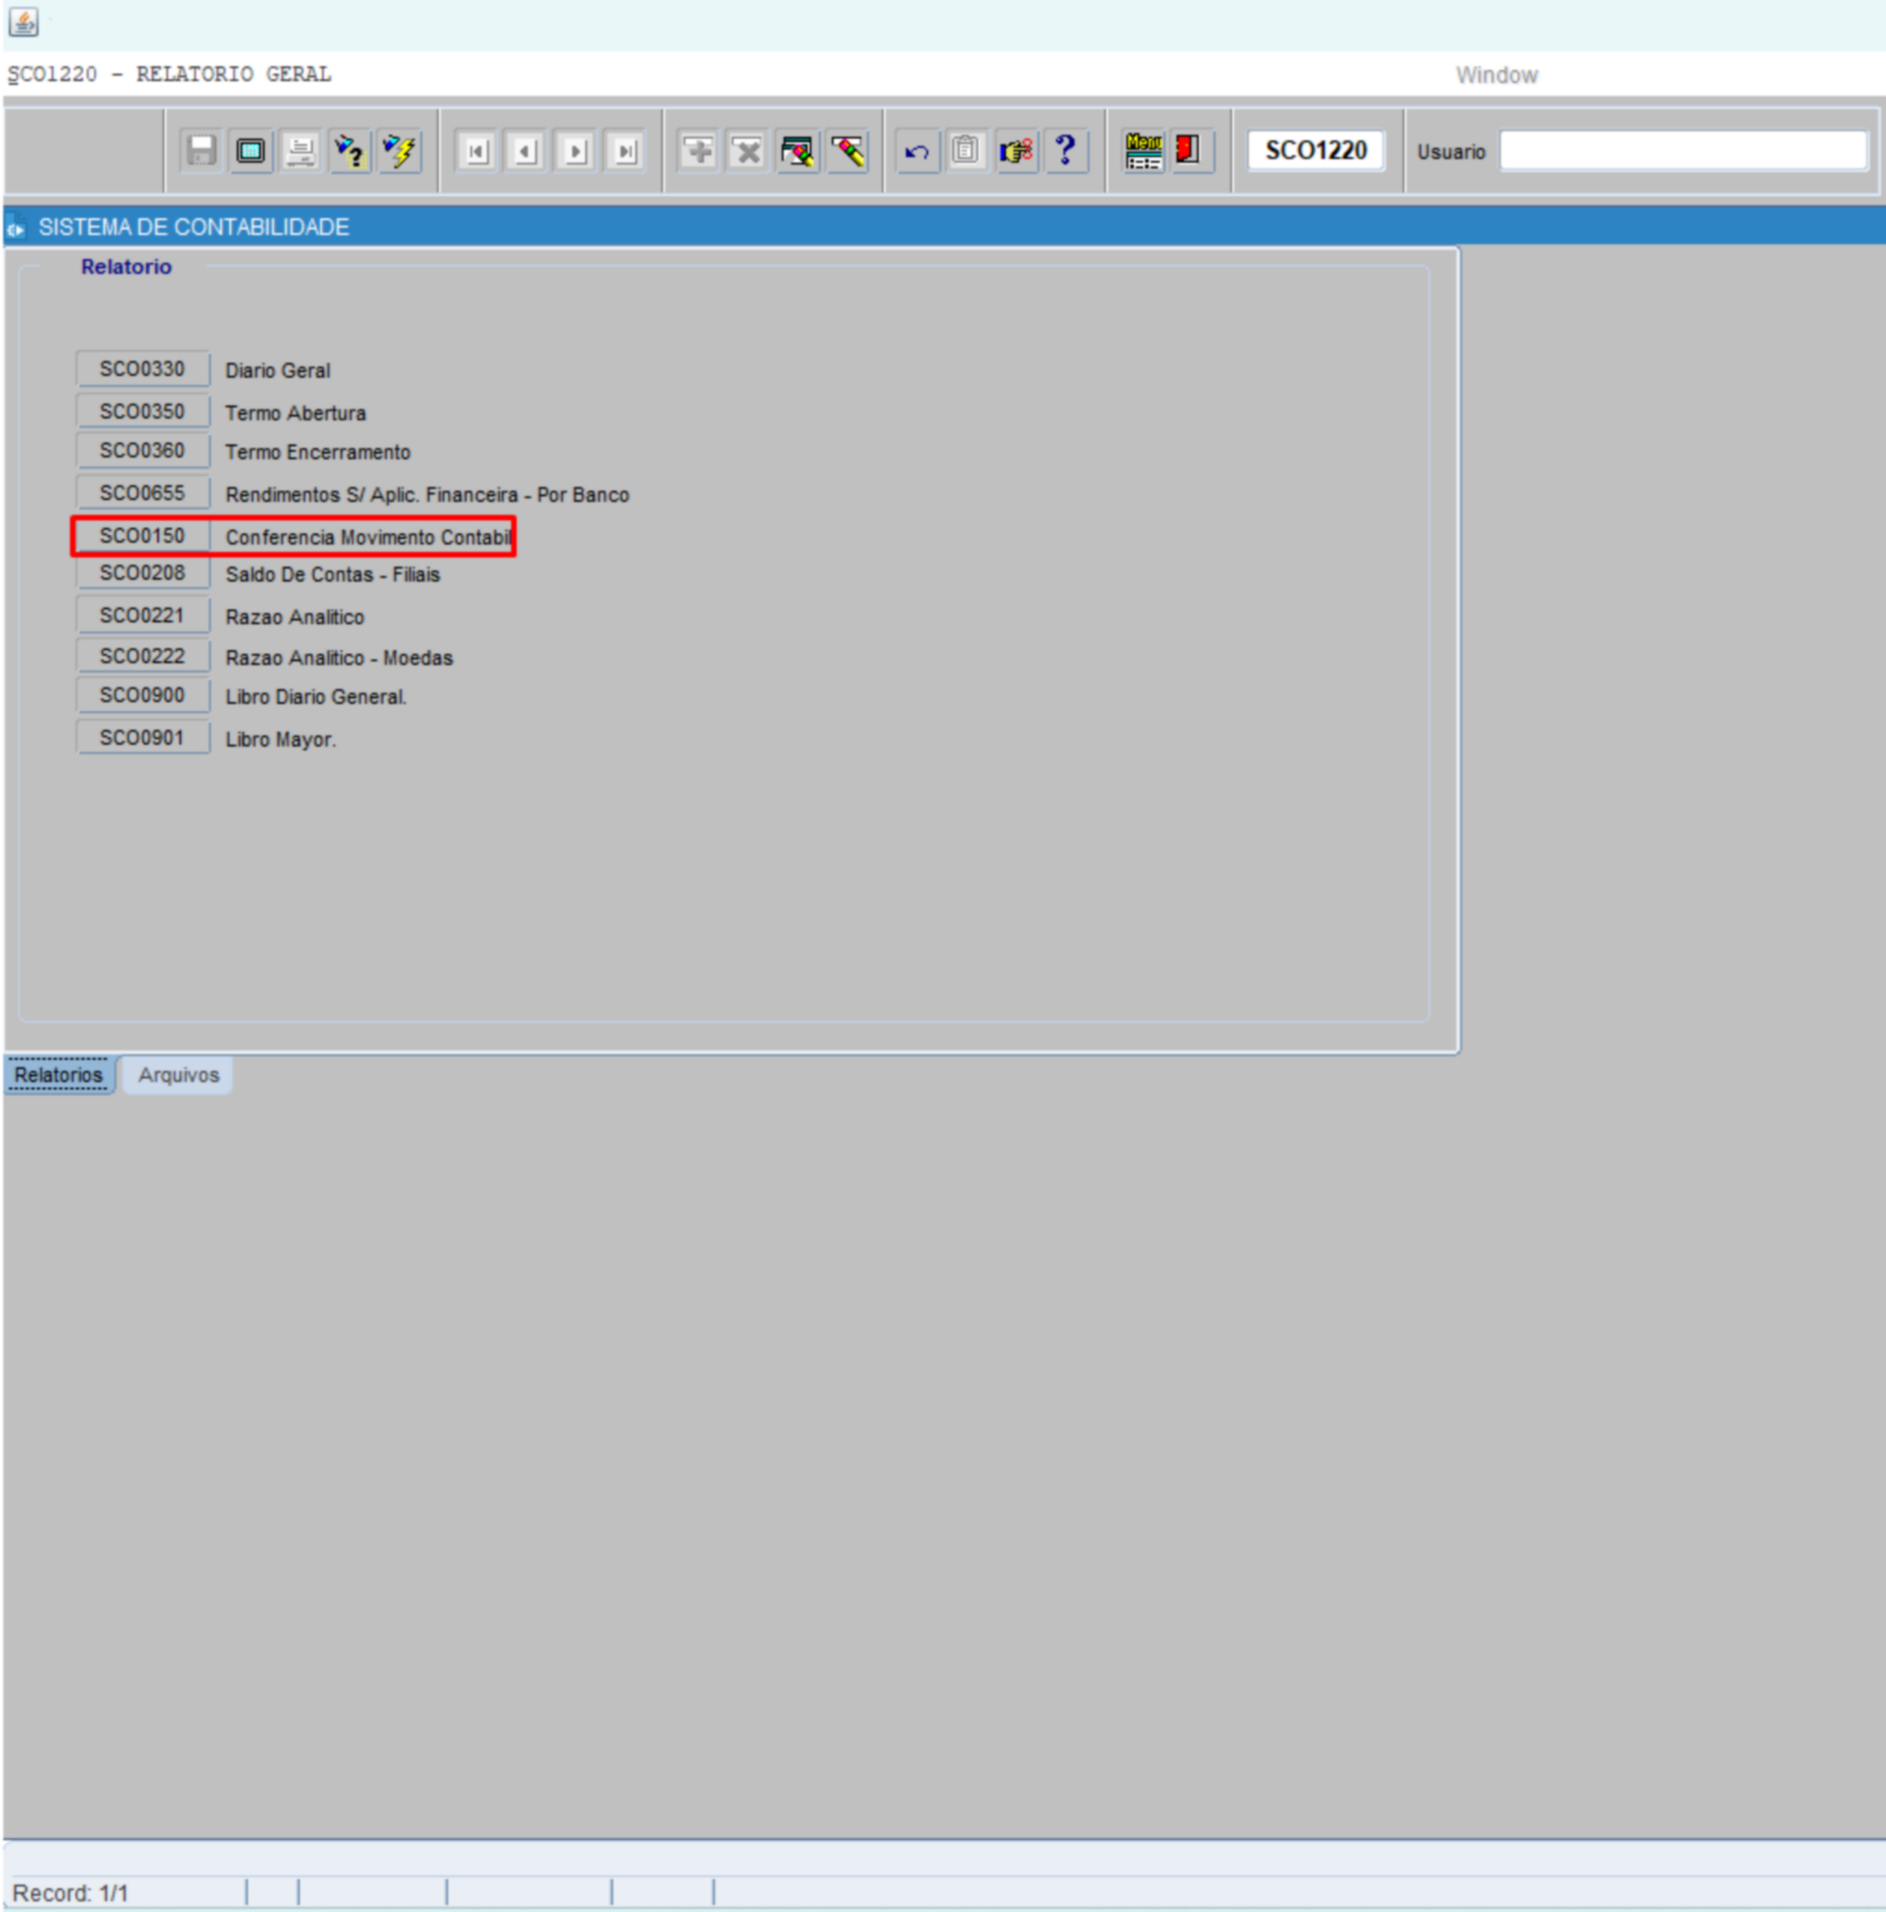Select the Relatorios tab
Viewport: 1886px width, 1912px height.
click(59, 1075)
